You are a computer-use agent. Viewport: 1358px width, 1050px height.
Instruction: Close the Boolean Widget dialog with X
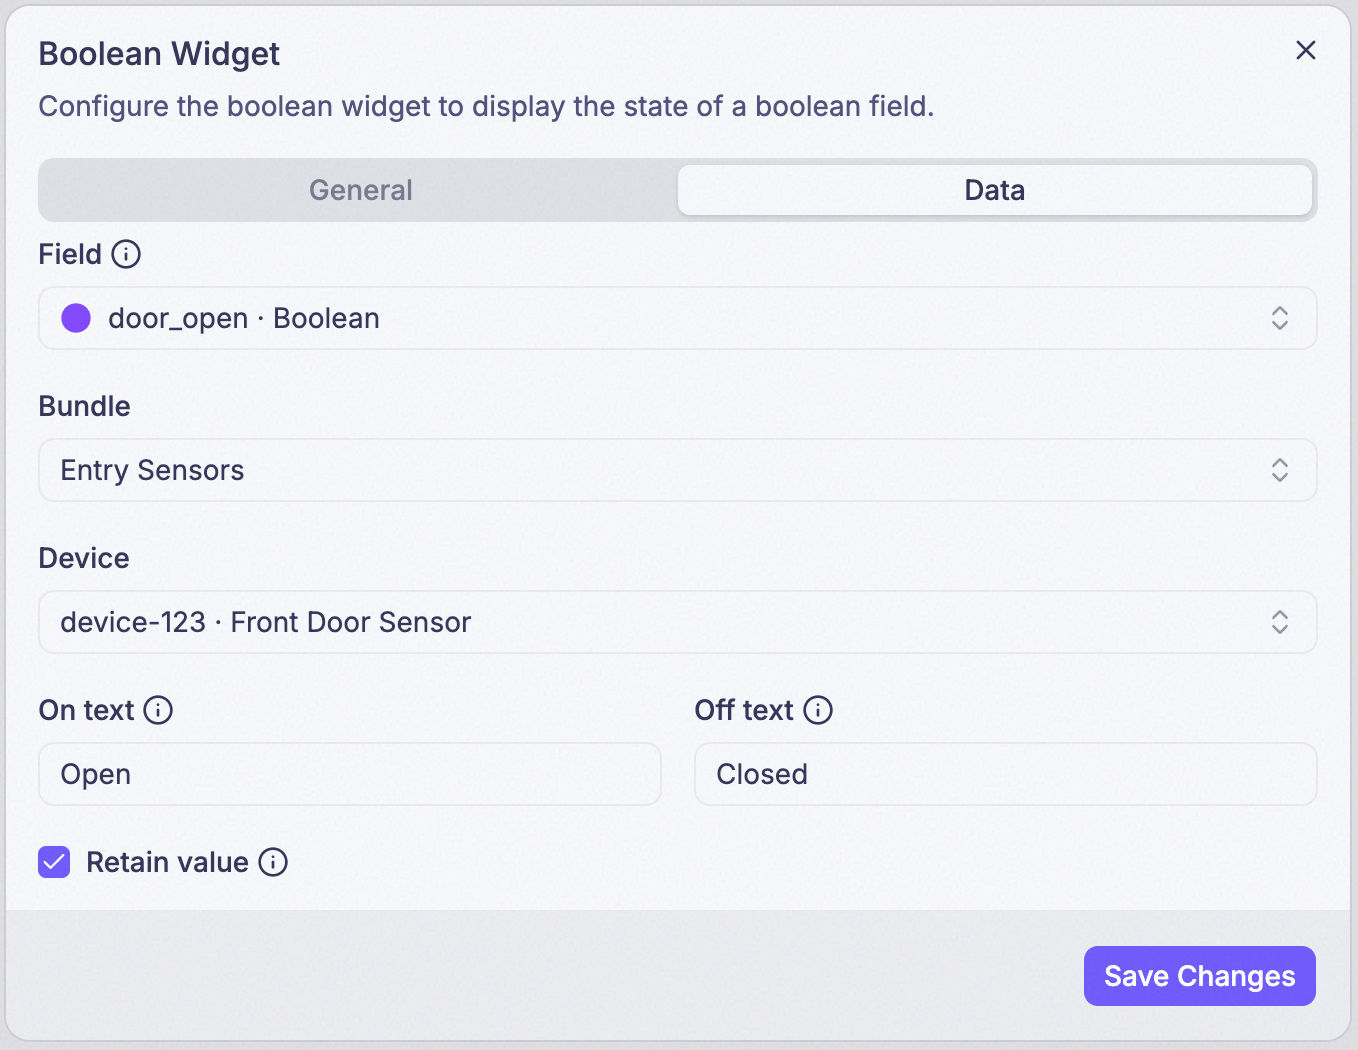(1306, 50)
